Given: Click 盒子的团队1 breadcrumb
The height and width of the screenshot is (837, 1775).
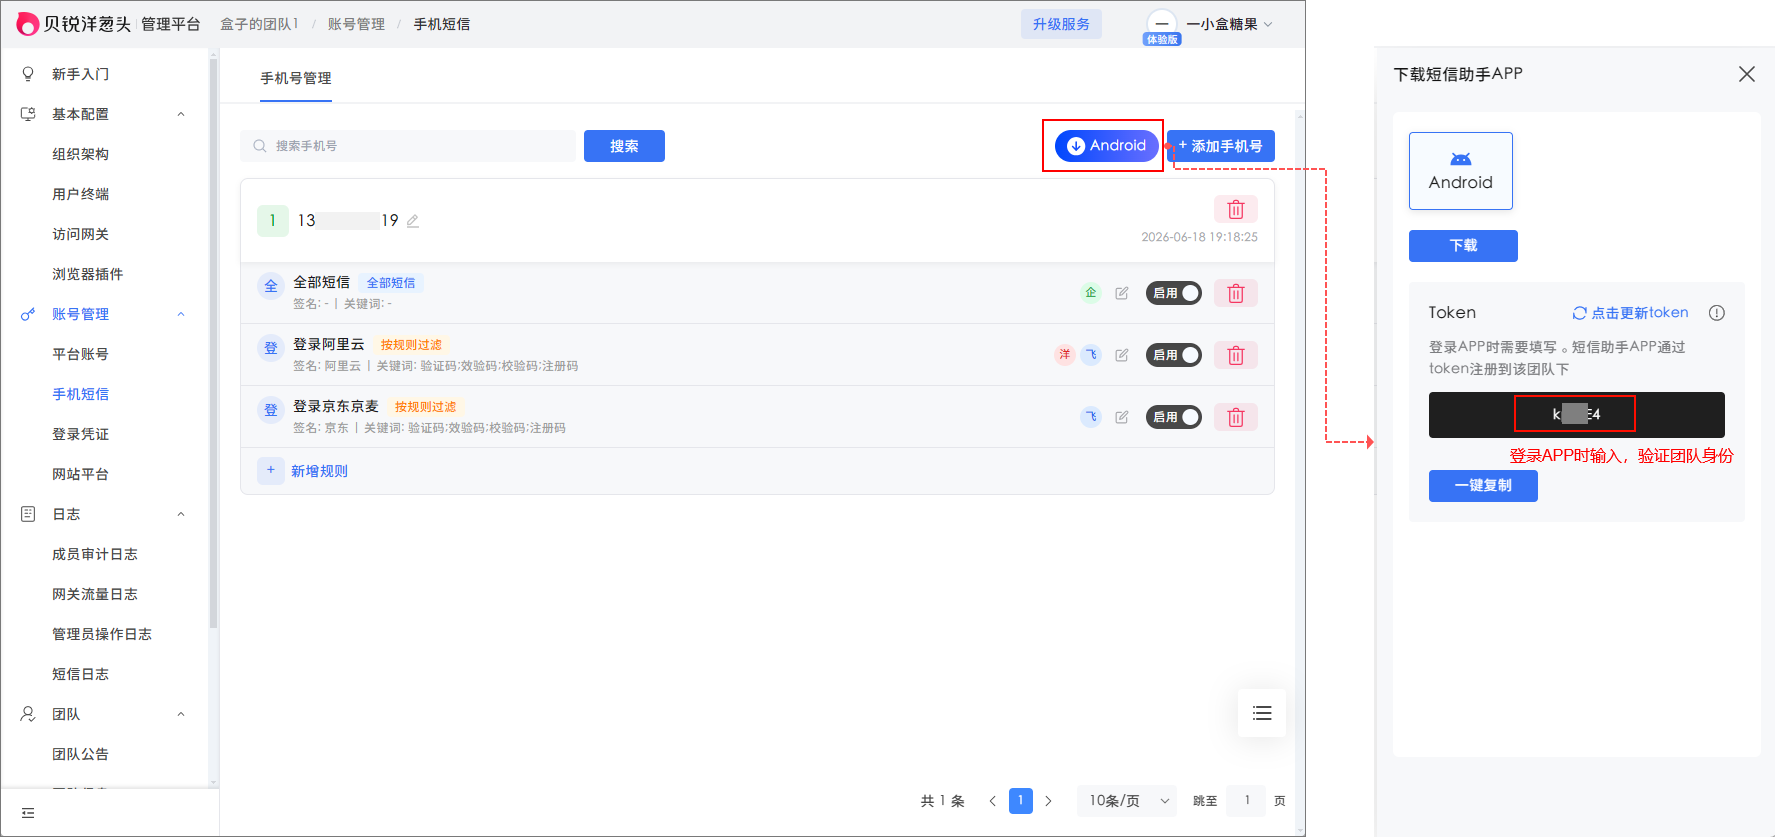Looking at the screenshot, I should tap(259, 24).
